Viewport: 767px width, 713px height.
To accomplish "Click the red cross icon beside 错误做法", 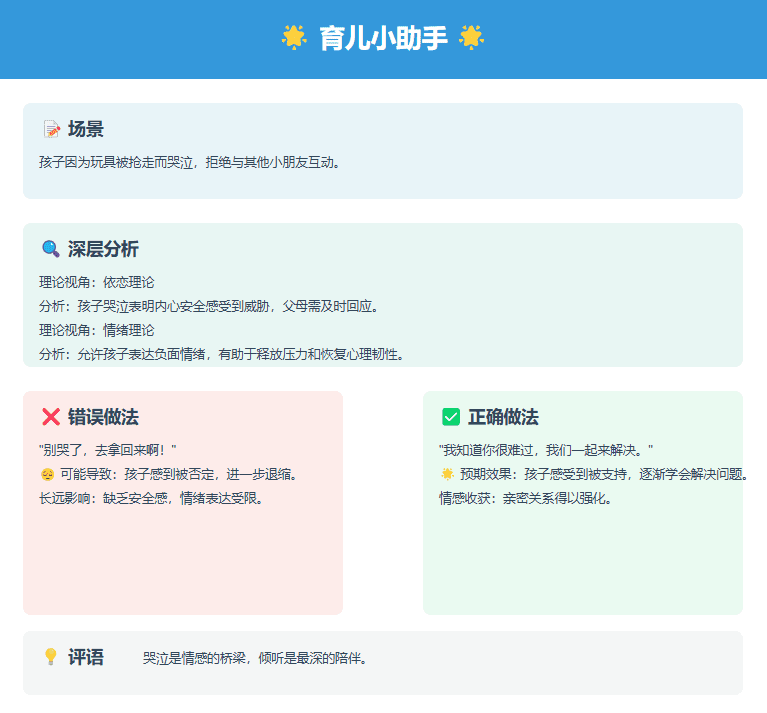I will tap(51, 417).
